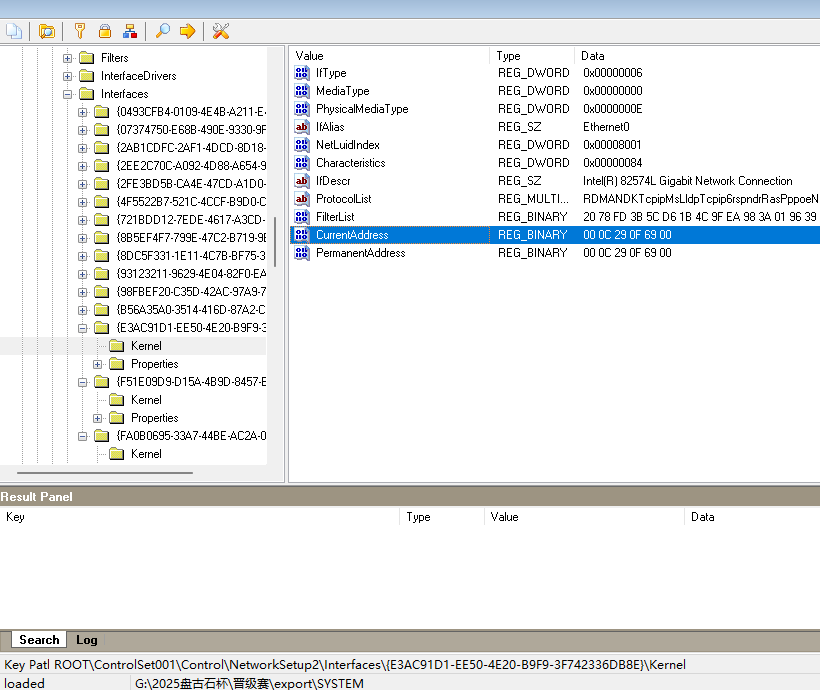
Task: Expand the Filters tree node
Action: point(67,58)
